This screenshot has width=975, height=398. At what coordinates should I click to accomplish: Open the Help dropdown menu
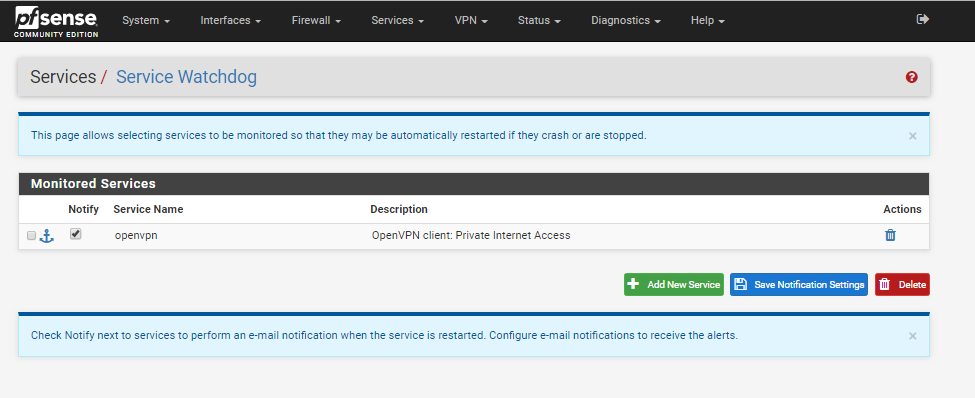(708, 21)
